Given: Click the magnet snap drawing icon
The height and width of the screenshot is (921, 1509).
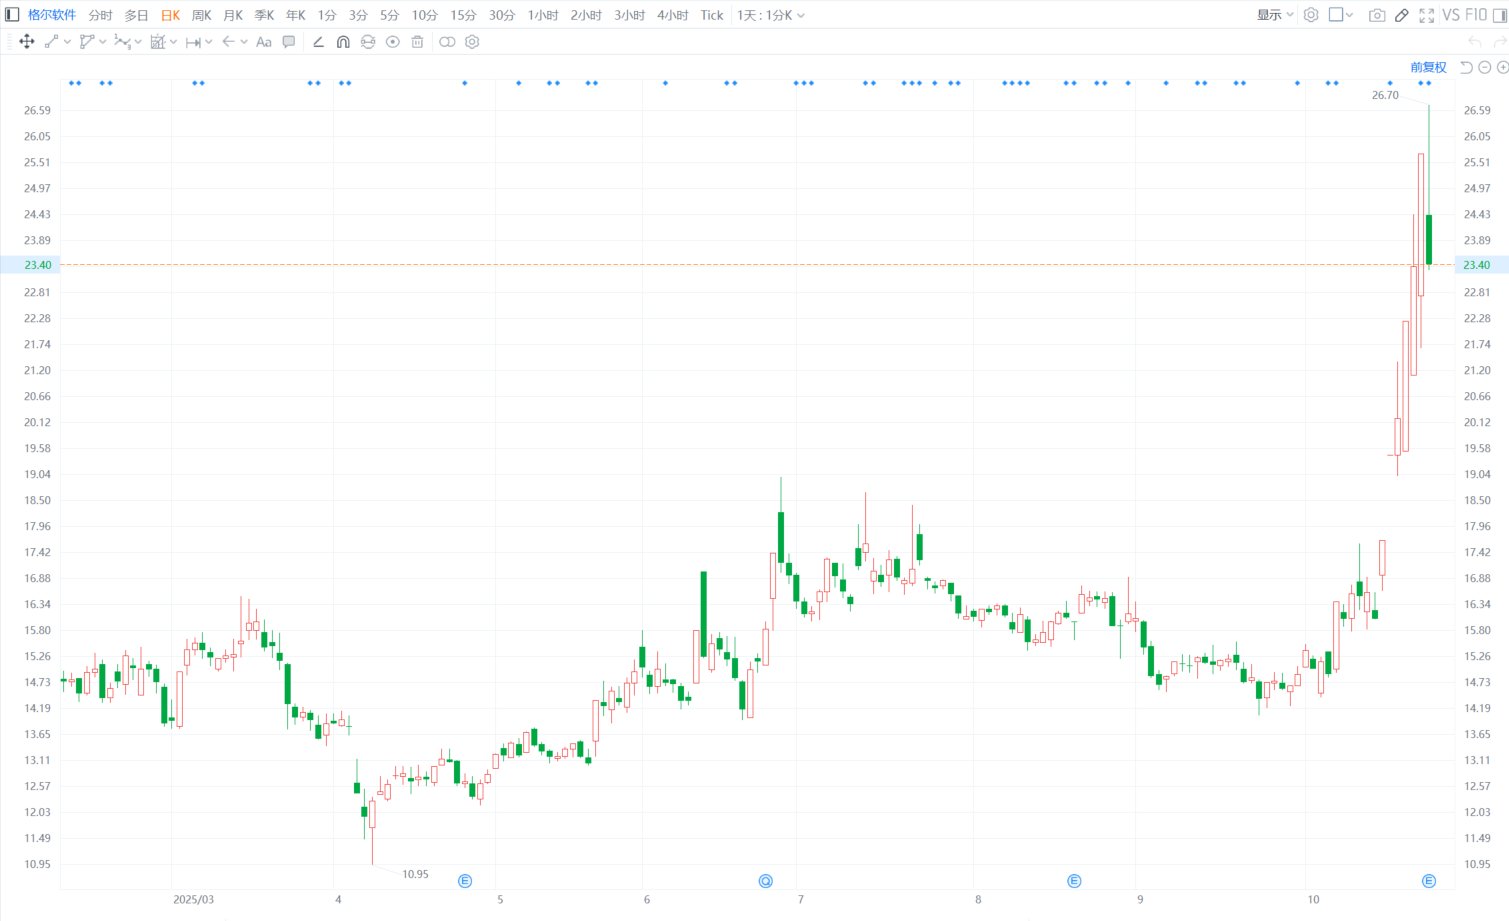Looking at the screenshot, I should [x=343, y=42].
